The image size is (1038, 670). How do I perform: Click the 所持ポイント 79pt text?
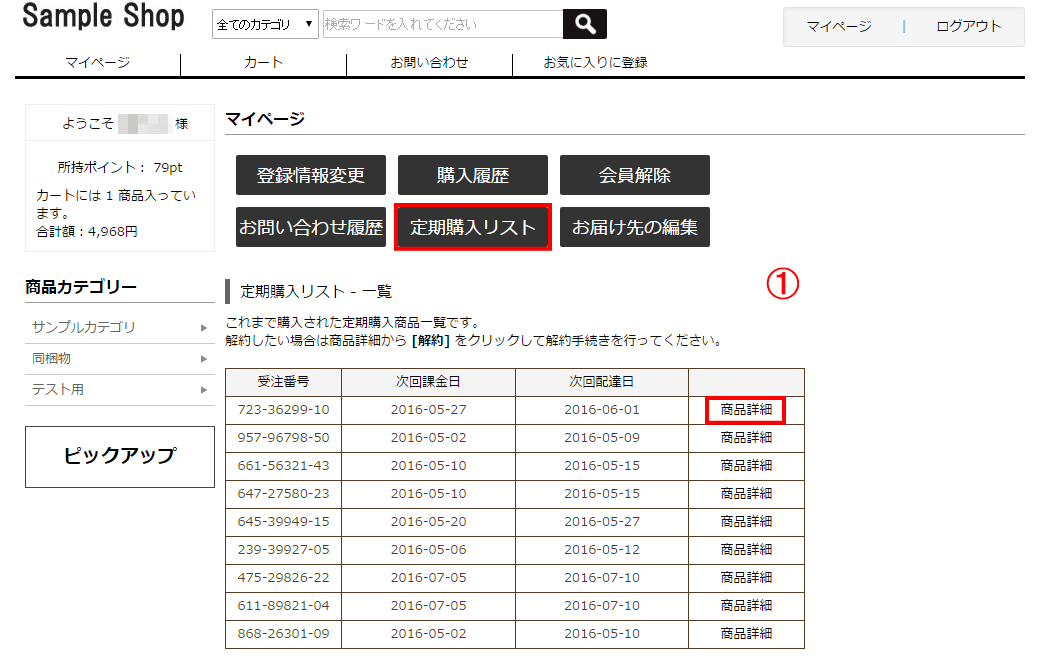pos(120,168)
